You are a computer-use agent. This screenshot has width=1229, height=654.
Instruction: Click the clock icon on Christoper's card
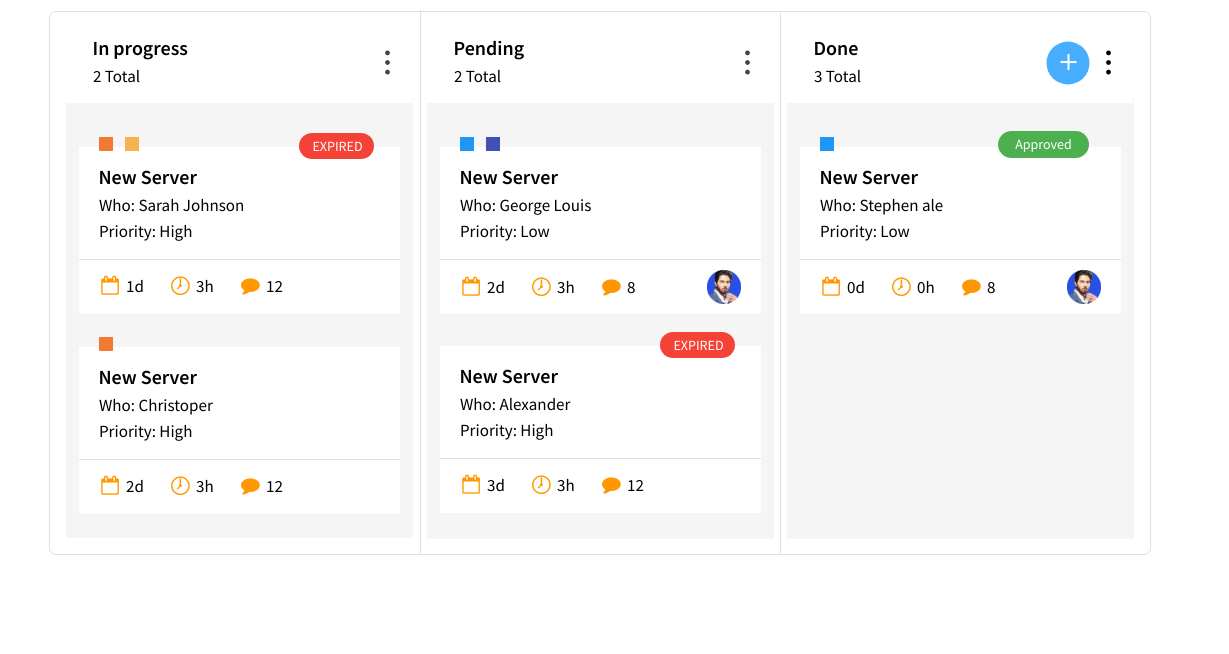(x=180, y=485)
